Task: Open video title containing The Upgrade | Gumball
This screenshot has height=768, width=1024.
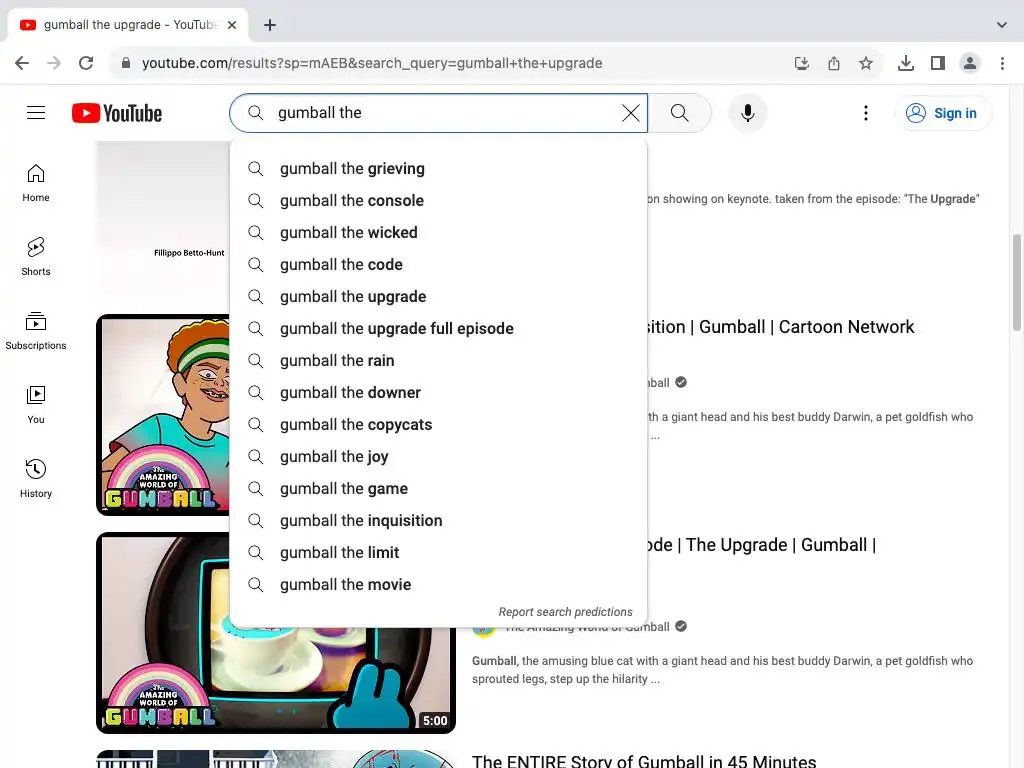Action: click(761, 545)
